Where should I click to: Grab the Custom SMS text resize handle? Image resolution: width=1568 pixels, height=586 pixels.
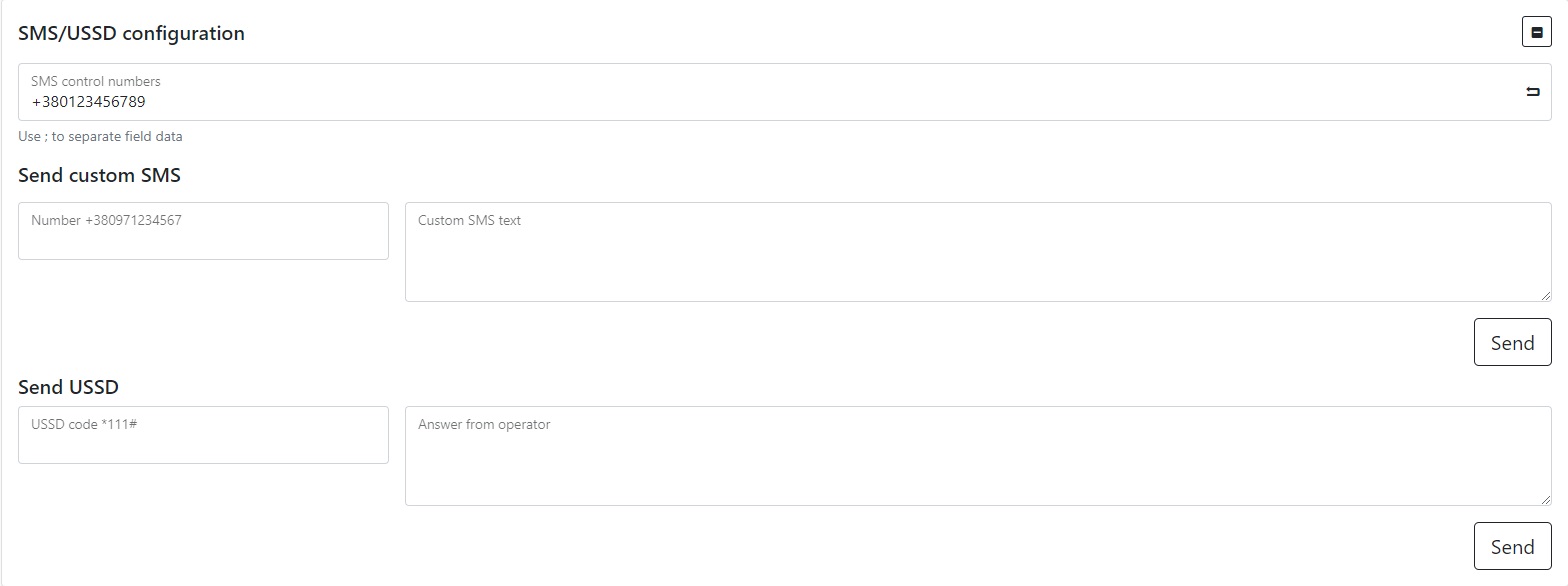click(x=1545, y=295)
